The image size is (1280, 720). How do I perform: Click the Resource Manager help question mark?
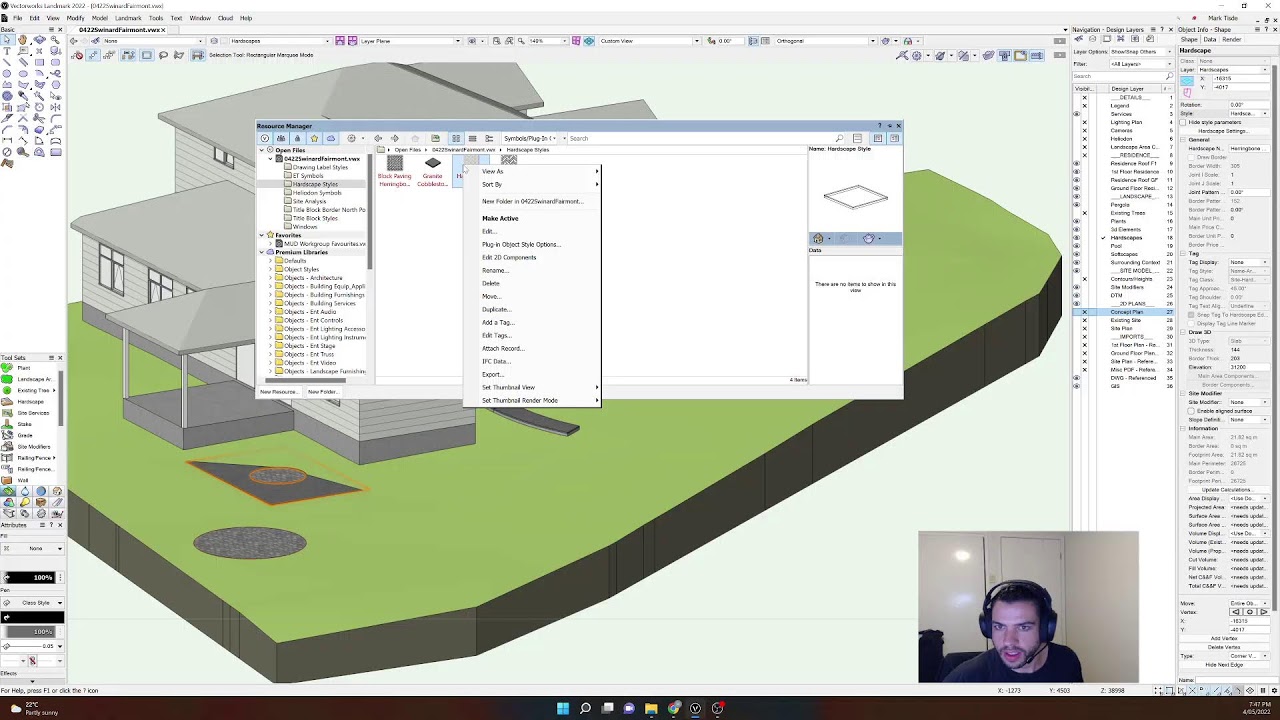(880, 126)
